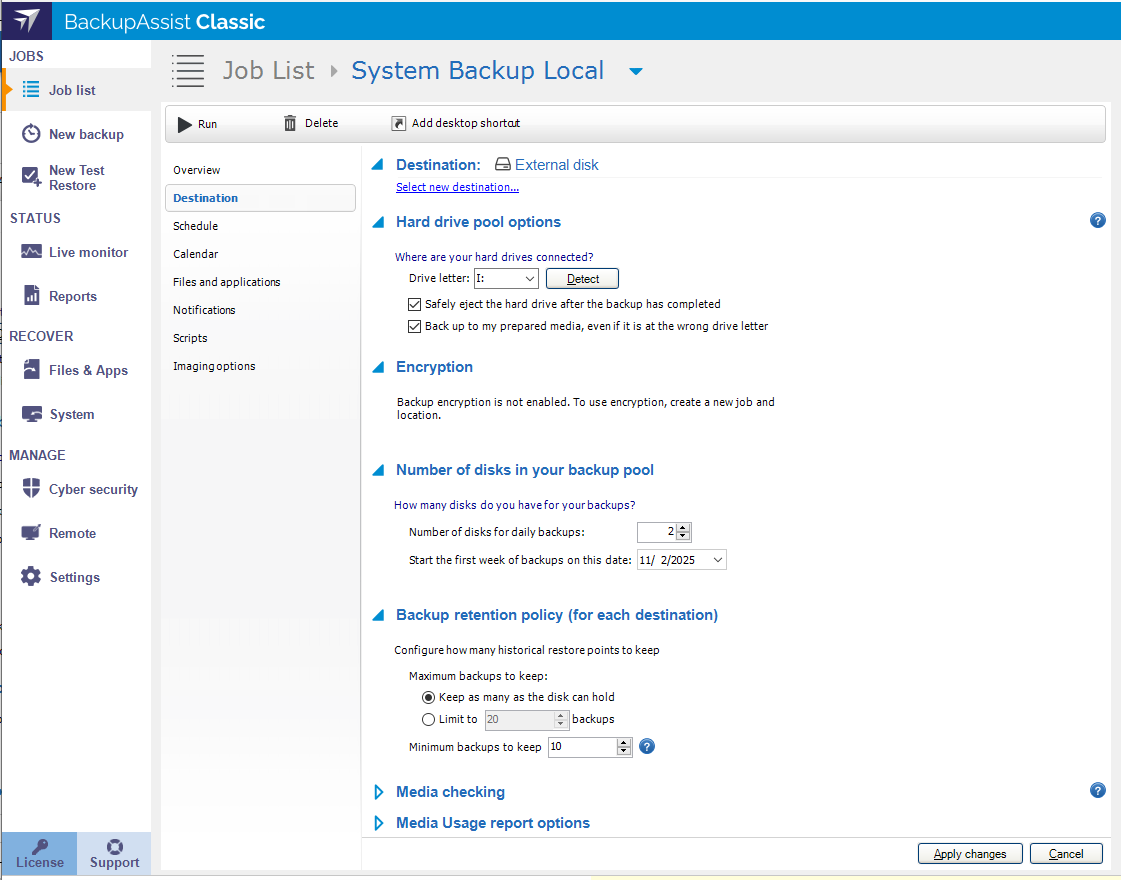Screen dimensions: 1121x880
Task: Open help for Minimum backups to keep
Action: pos(647,746)
